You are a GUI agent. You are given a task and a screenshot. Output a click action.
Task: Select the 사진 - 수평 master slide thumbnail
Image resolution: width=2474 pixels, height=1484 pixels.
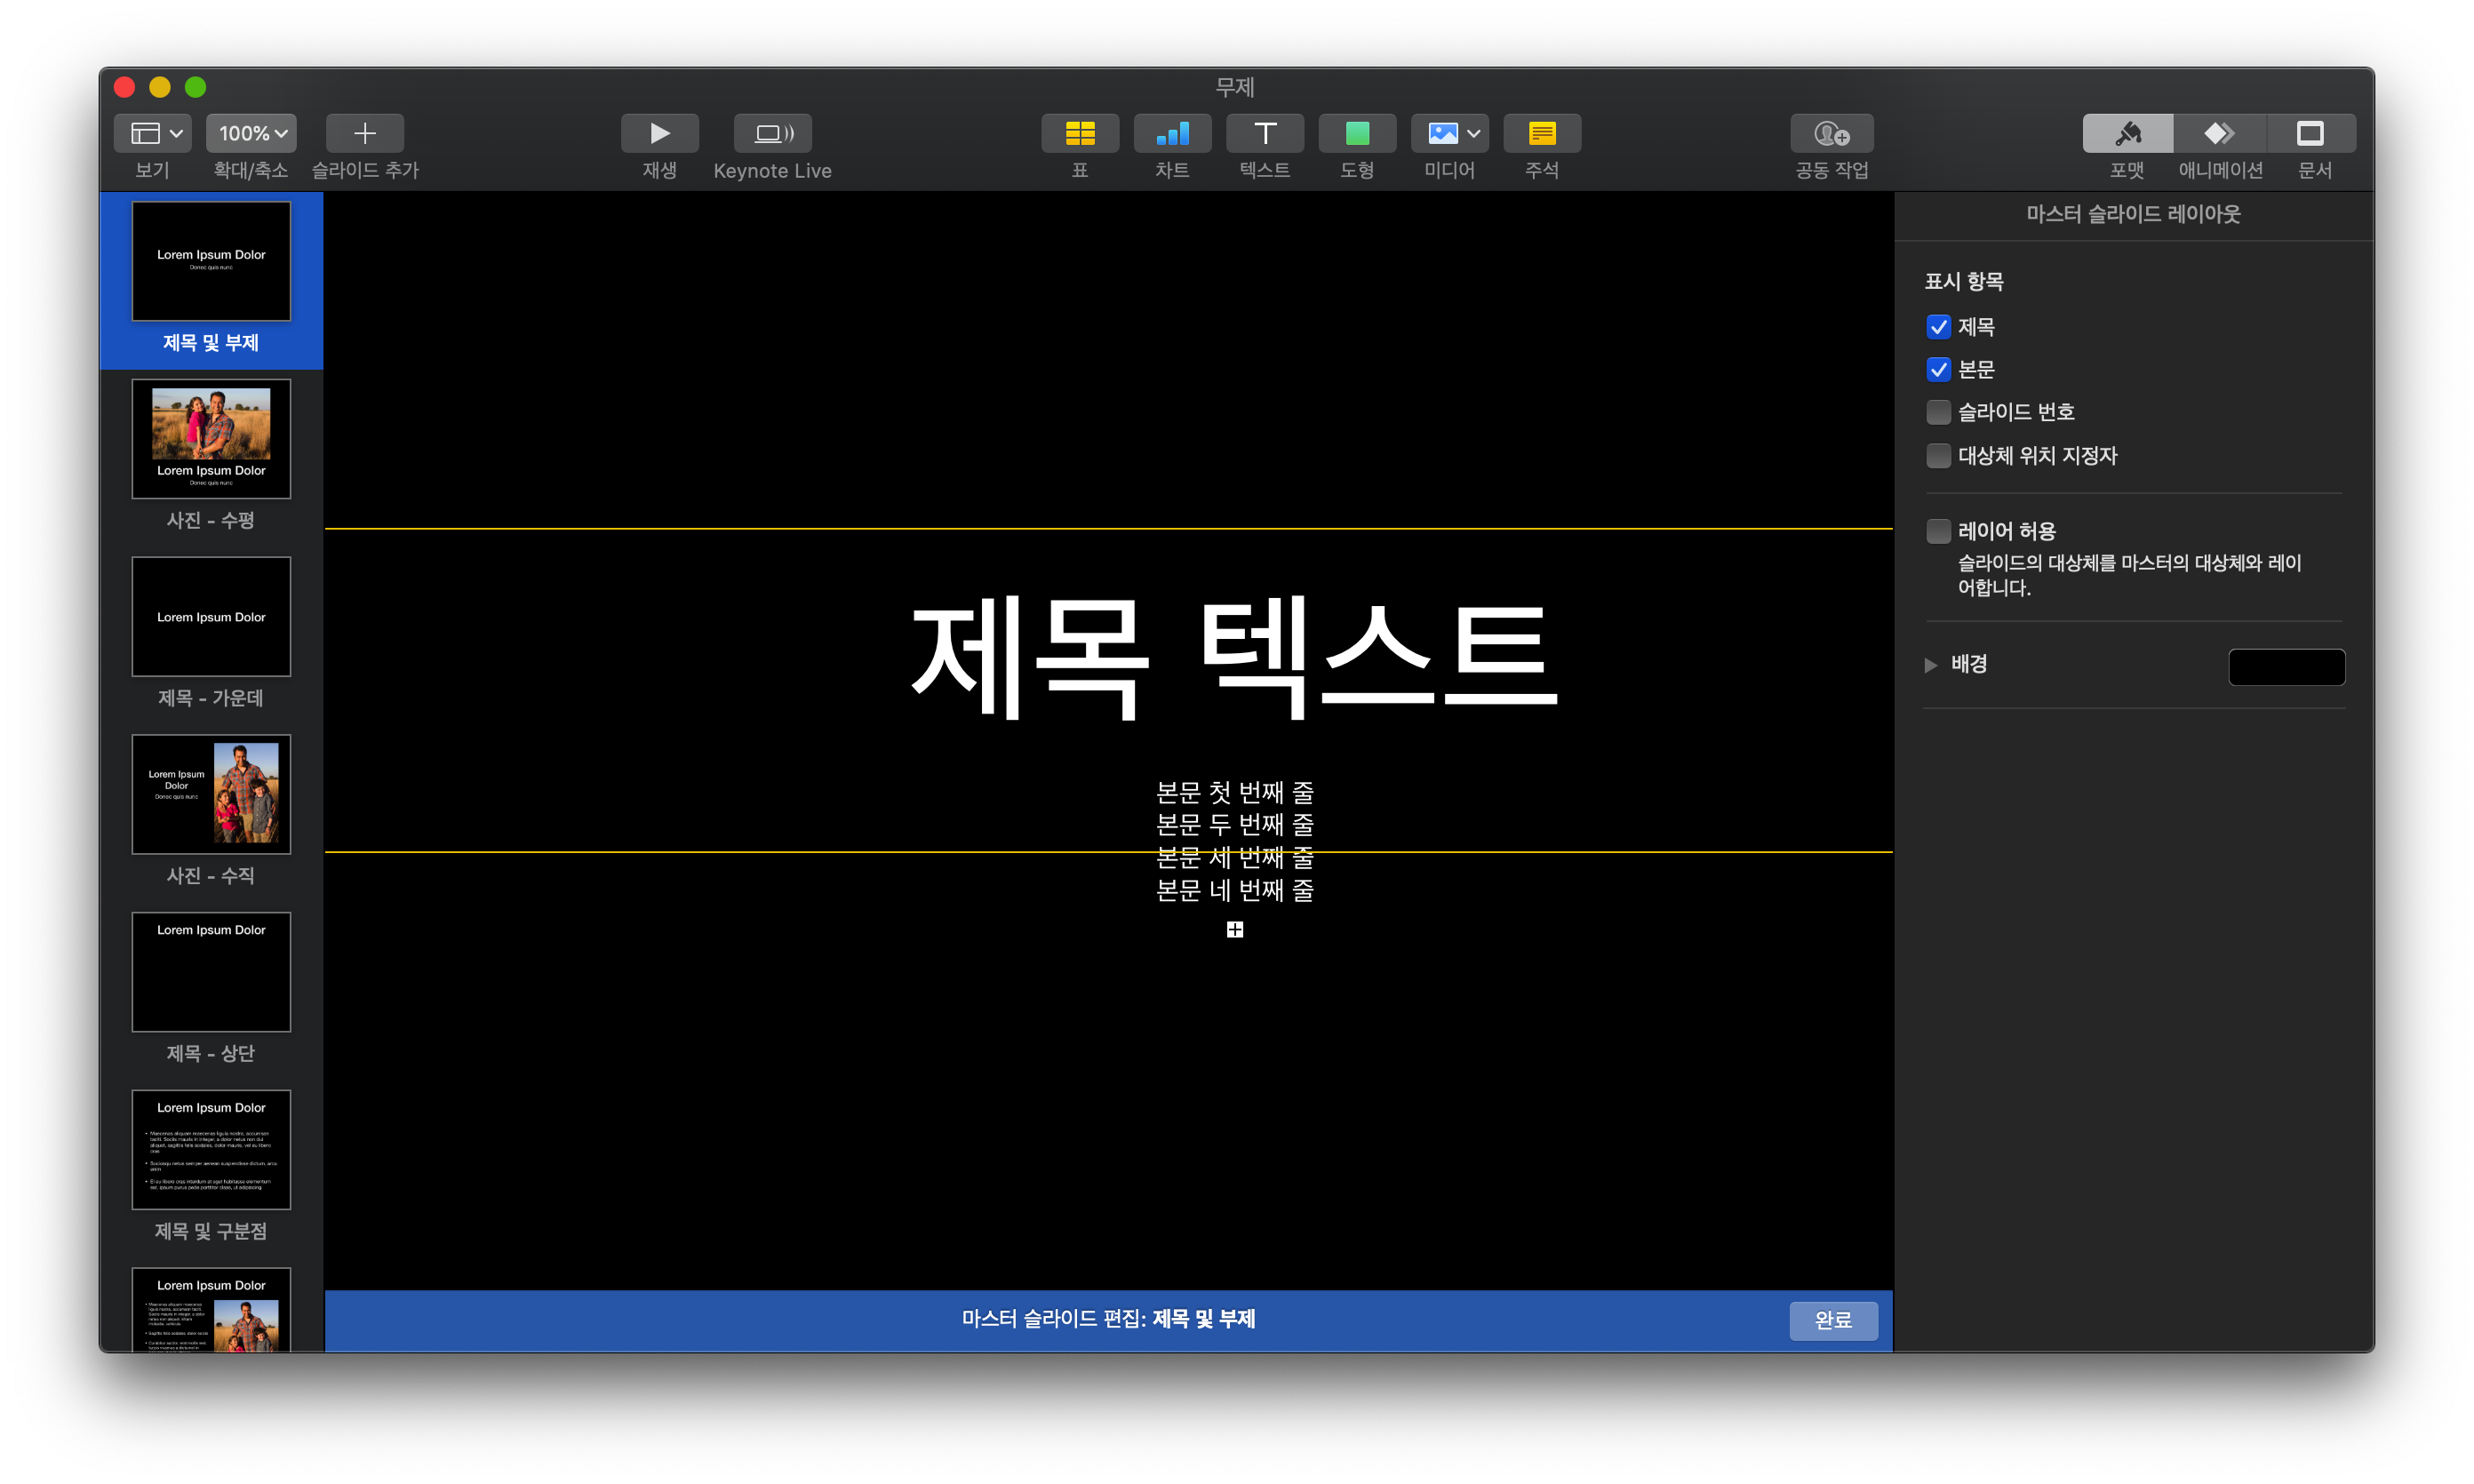[211, 439]
